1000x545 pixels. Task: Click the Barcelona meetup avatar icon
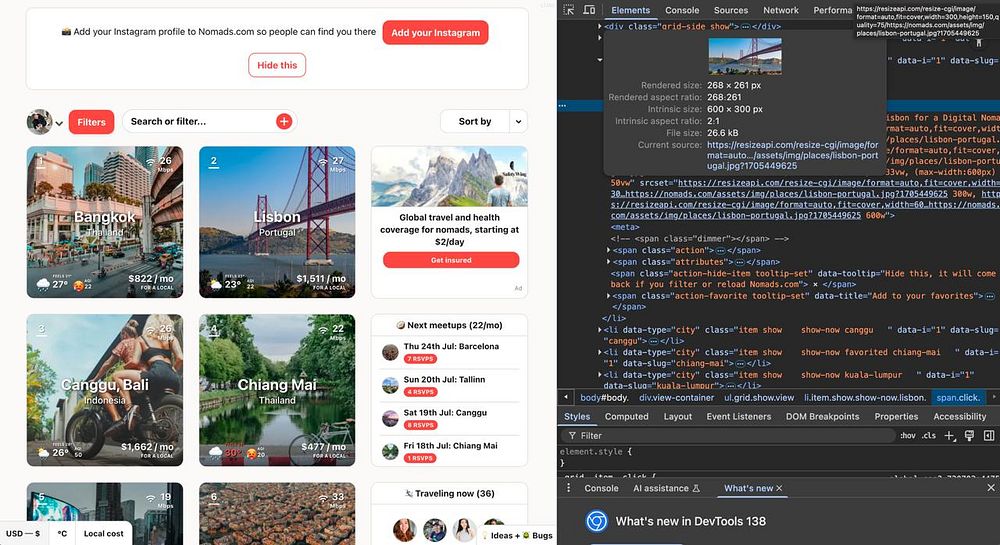[390, 352]
